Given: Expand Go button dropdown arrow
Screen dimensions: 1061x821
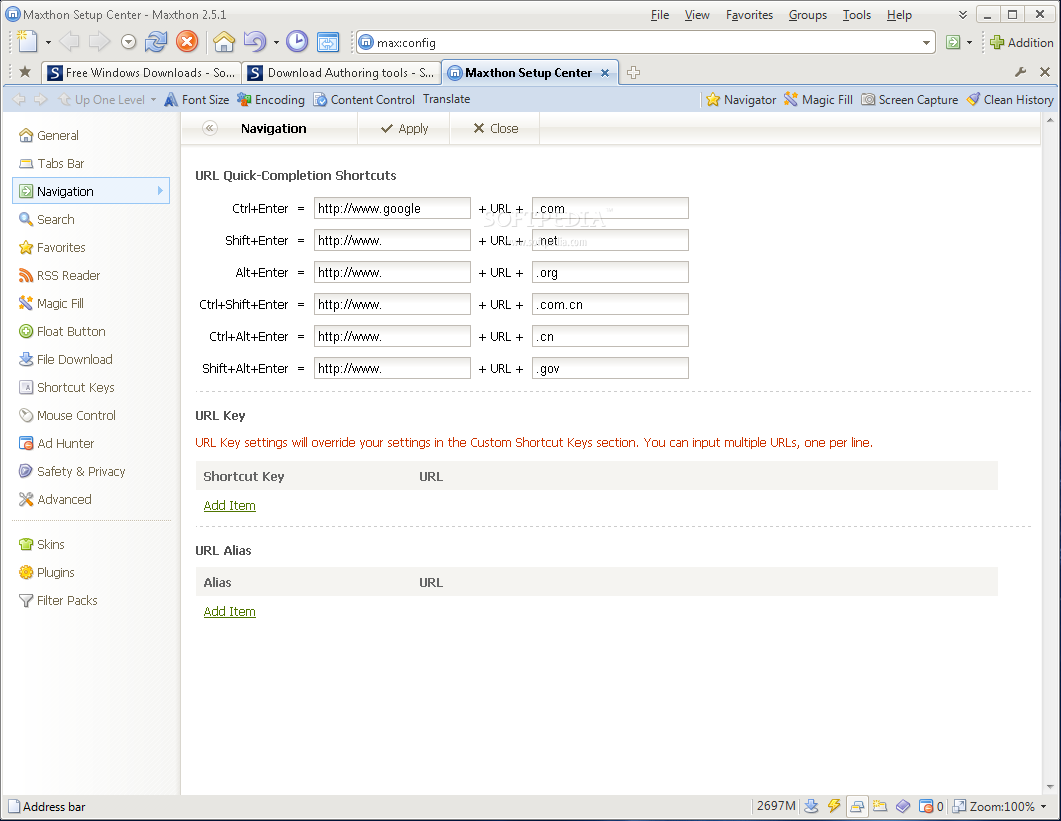Looking at the screenshot, I should coord(969,43).
